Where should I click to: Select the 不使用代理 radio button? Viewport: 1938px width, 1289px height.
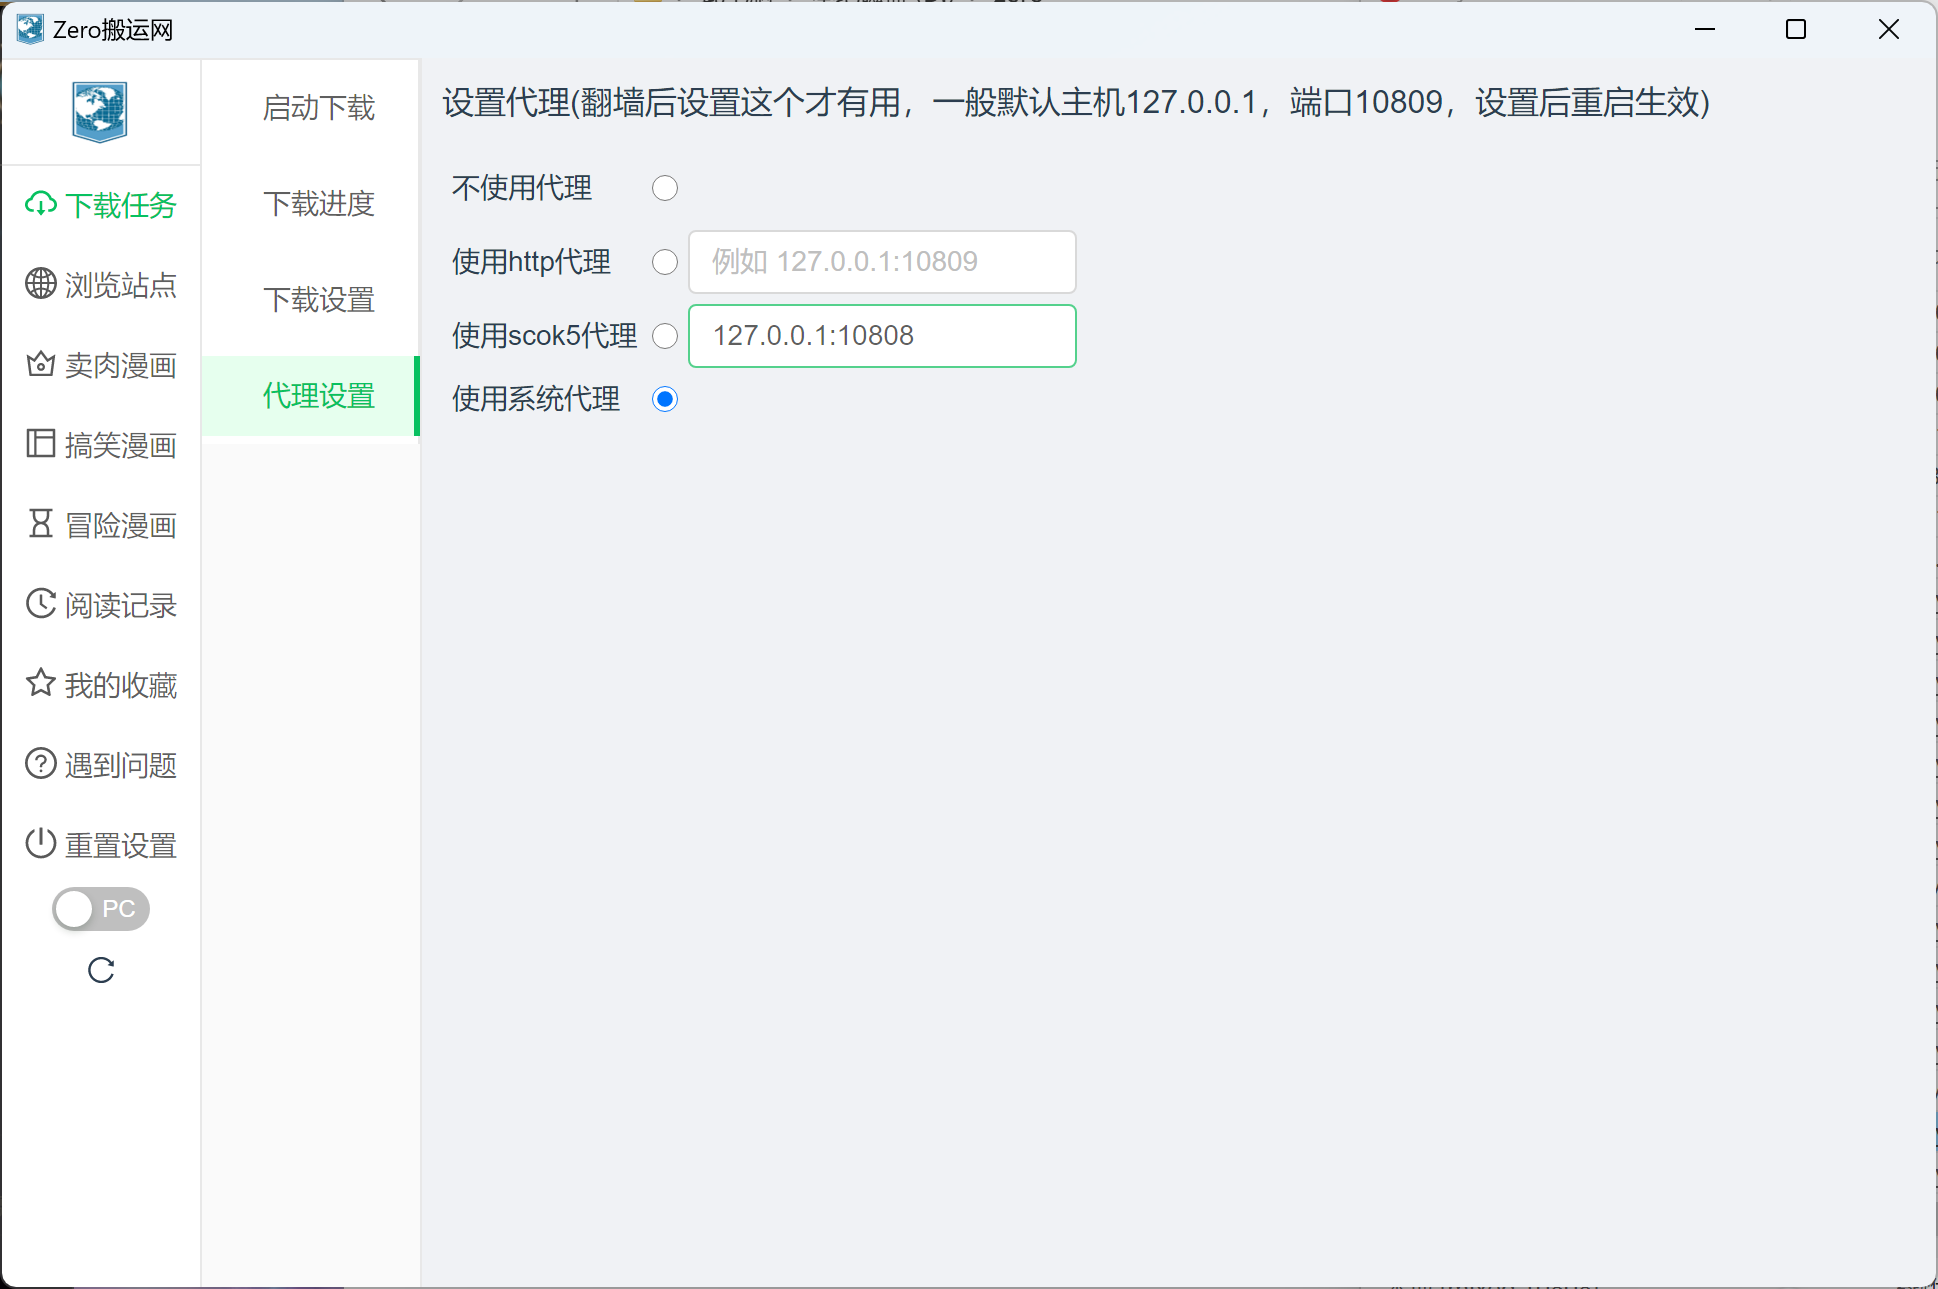coord(665,188)
